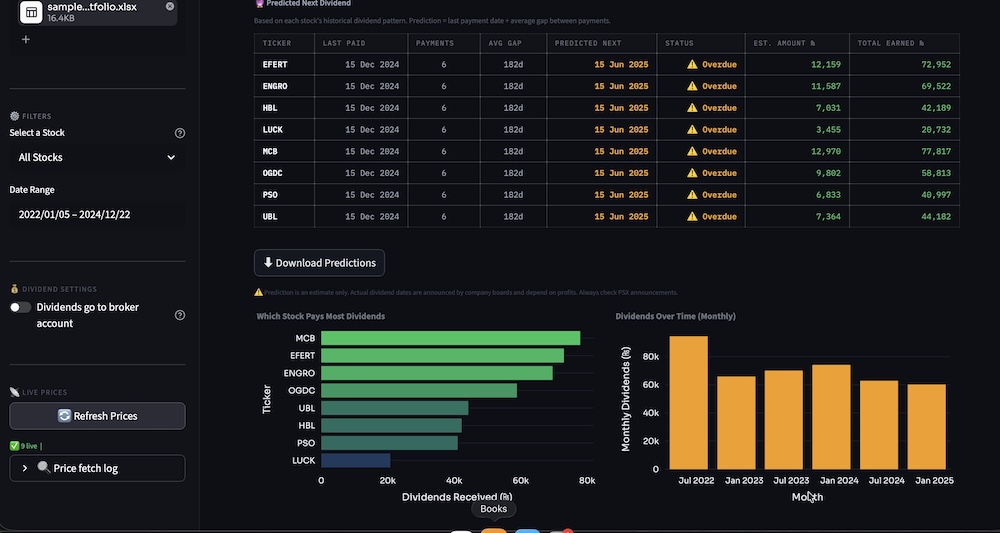Screen dimensions: 1000x533
Task: Open the Books app in the dock
Action: pyautogui.click(x=493, y=530)
